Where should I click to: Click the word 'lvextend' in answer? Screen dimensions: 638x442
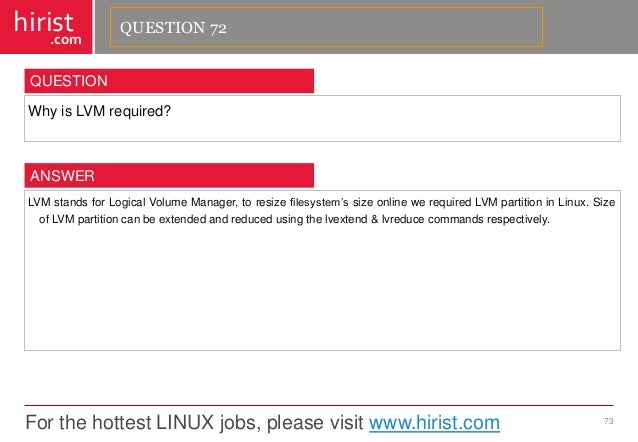[346, 219]
